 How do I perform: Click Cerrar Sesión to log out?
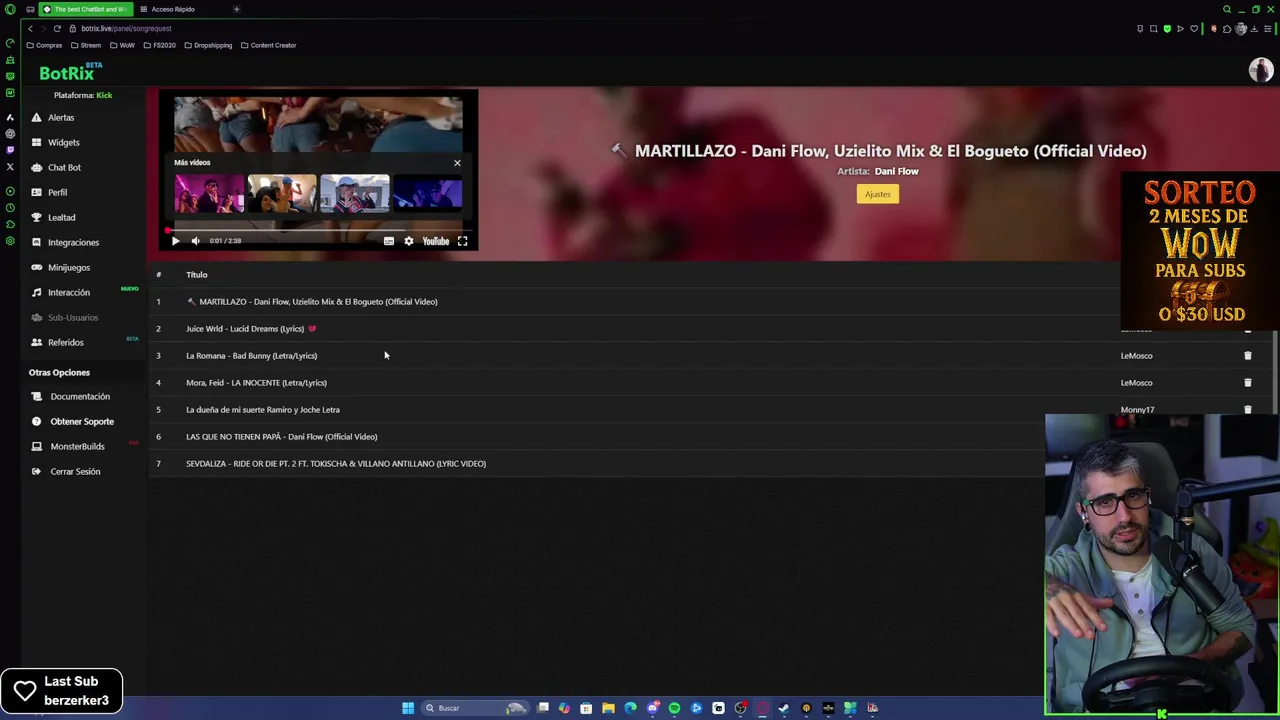(75, 471)
